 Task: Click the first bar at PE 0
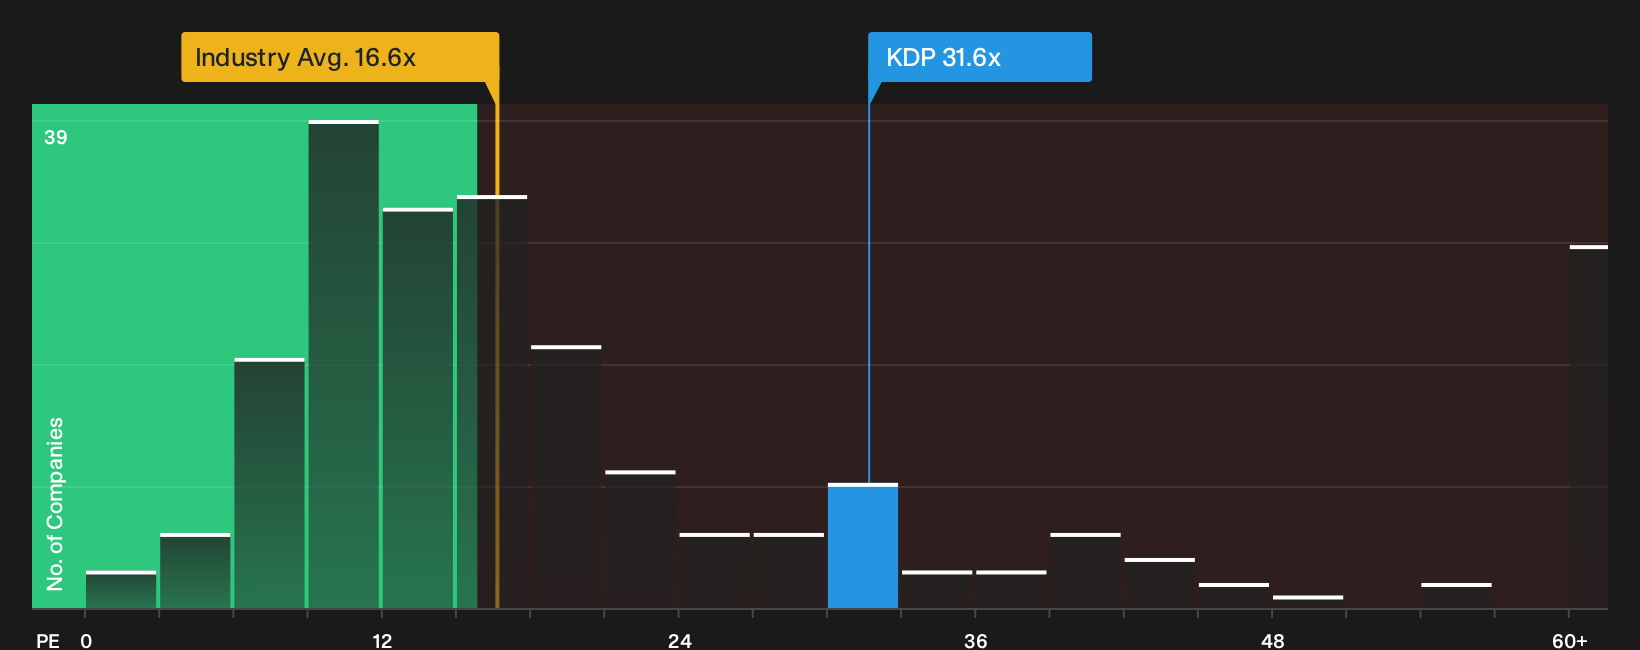coord(121,589)
